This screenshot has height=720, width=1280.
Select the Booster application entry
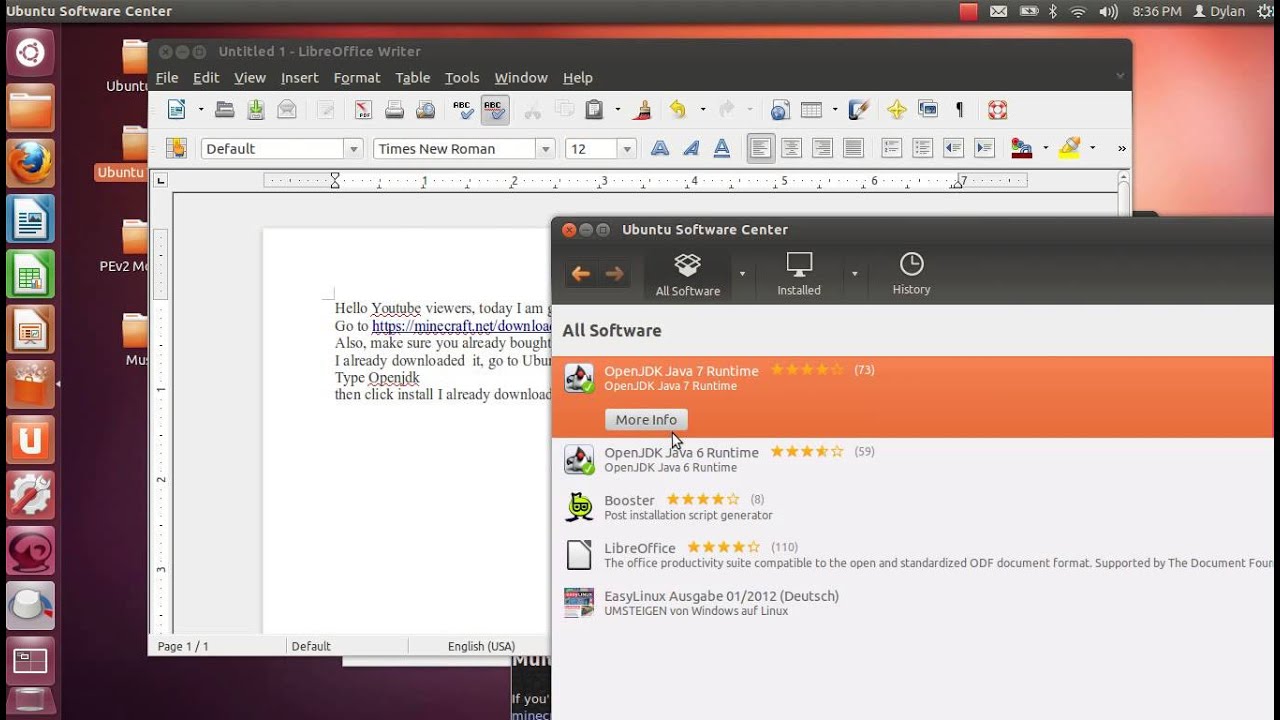pos(913,507)
